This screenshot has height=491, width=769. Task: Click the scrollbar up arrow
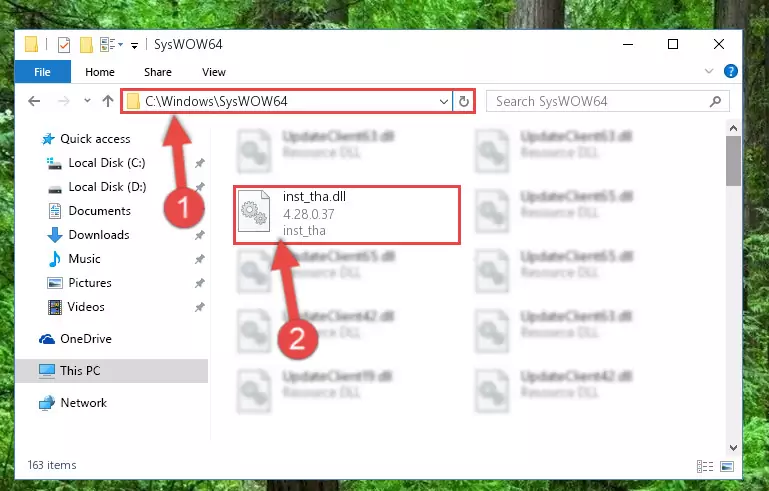733,128
